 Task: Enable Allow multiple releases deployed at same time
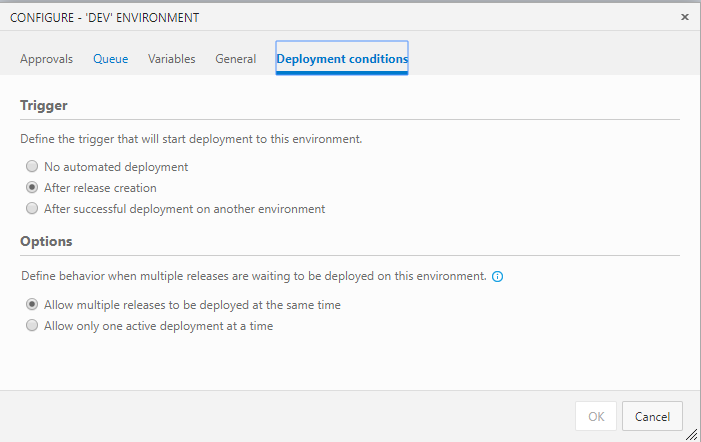click(x=33, y=305)
